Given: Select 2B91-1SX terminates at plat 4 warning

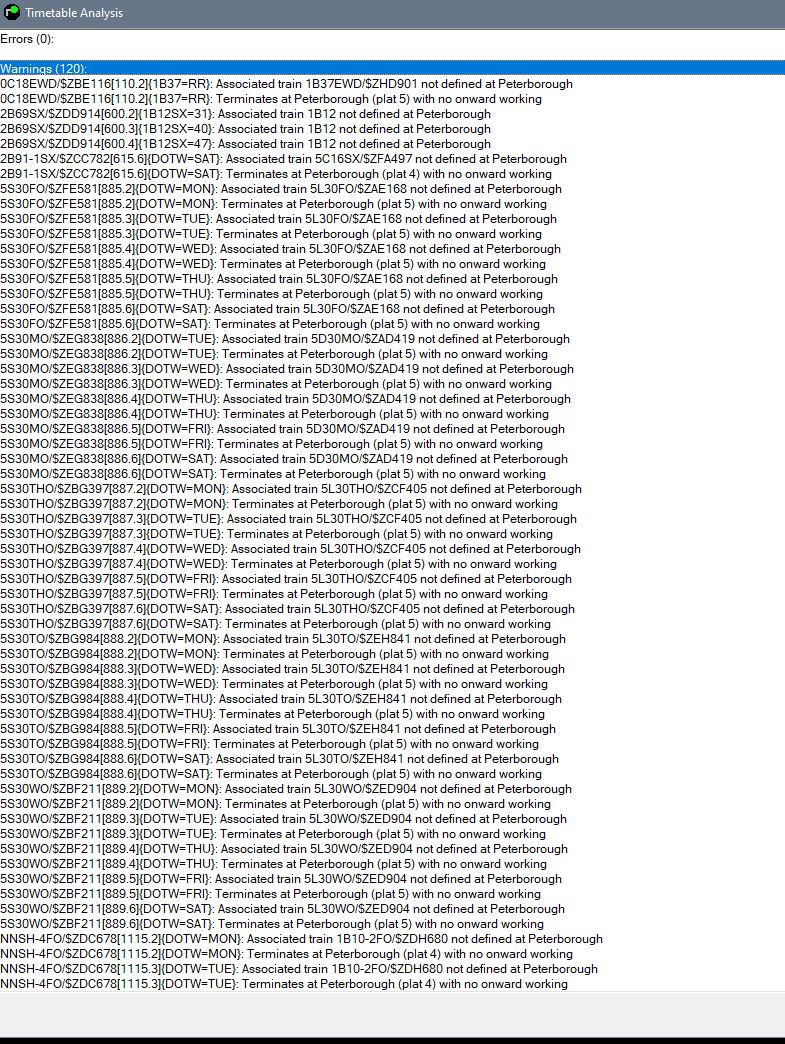Looking at the screenshot, I should 276,174.
